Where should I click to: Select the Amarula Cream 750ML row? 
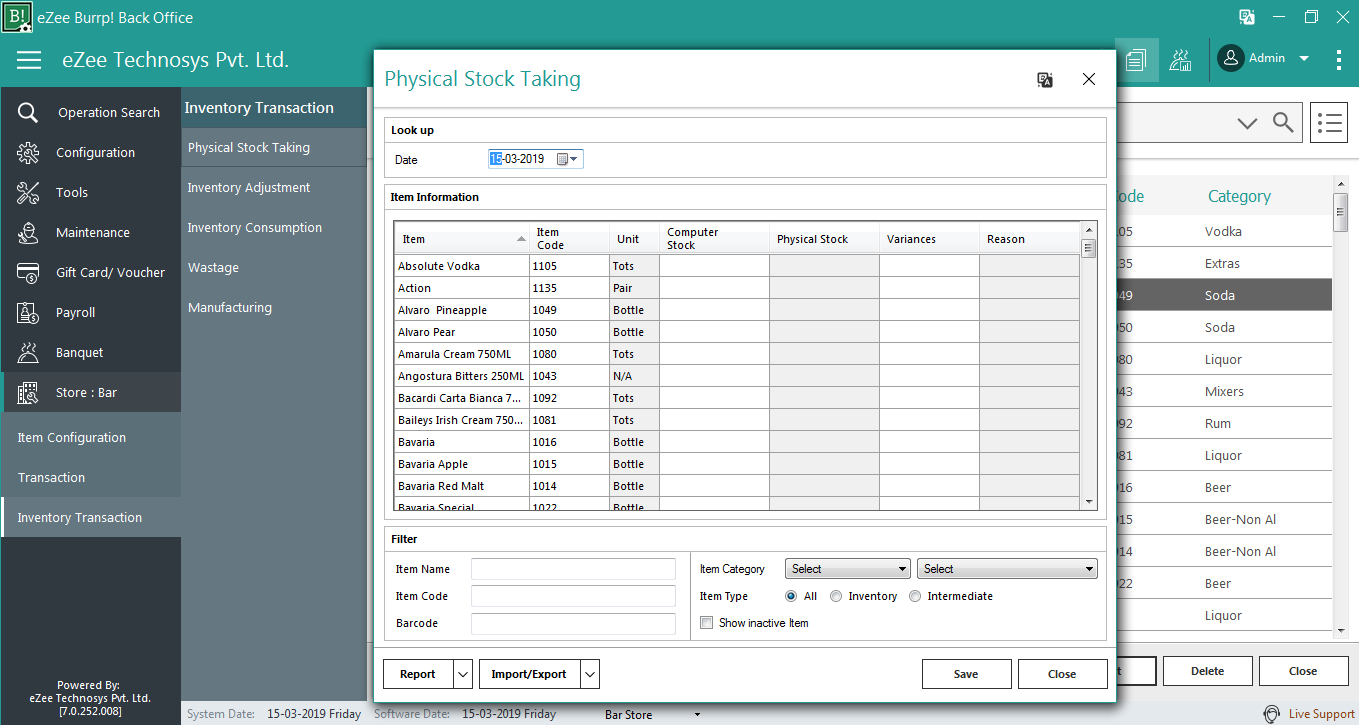[737, 354]
